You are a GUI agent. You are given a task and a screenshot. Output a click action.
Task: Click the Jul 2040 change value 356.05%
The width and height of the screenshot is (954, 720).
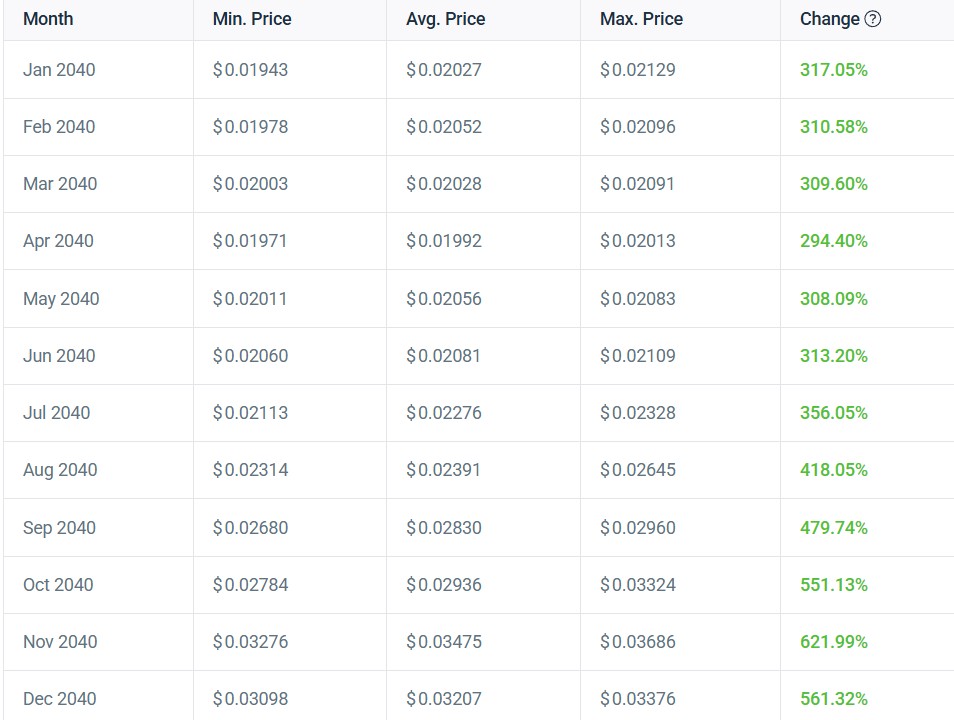click(x=833, y=413)
